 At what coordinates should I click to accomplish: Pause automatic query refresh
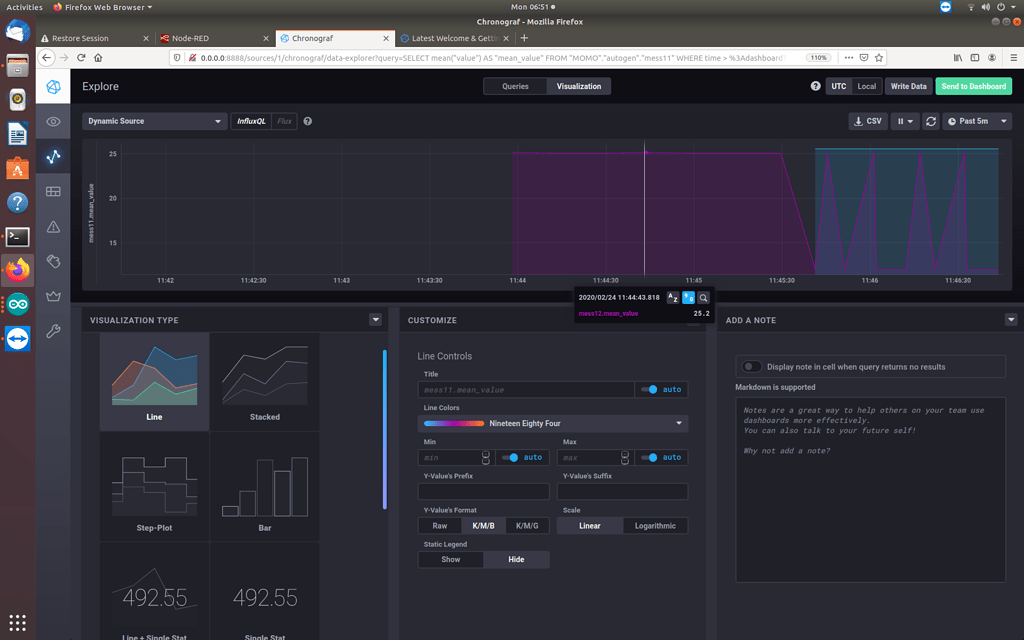click(904, 120)
